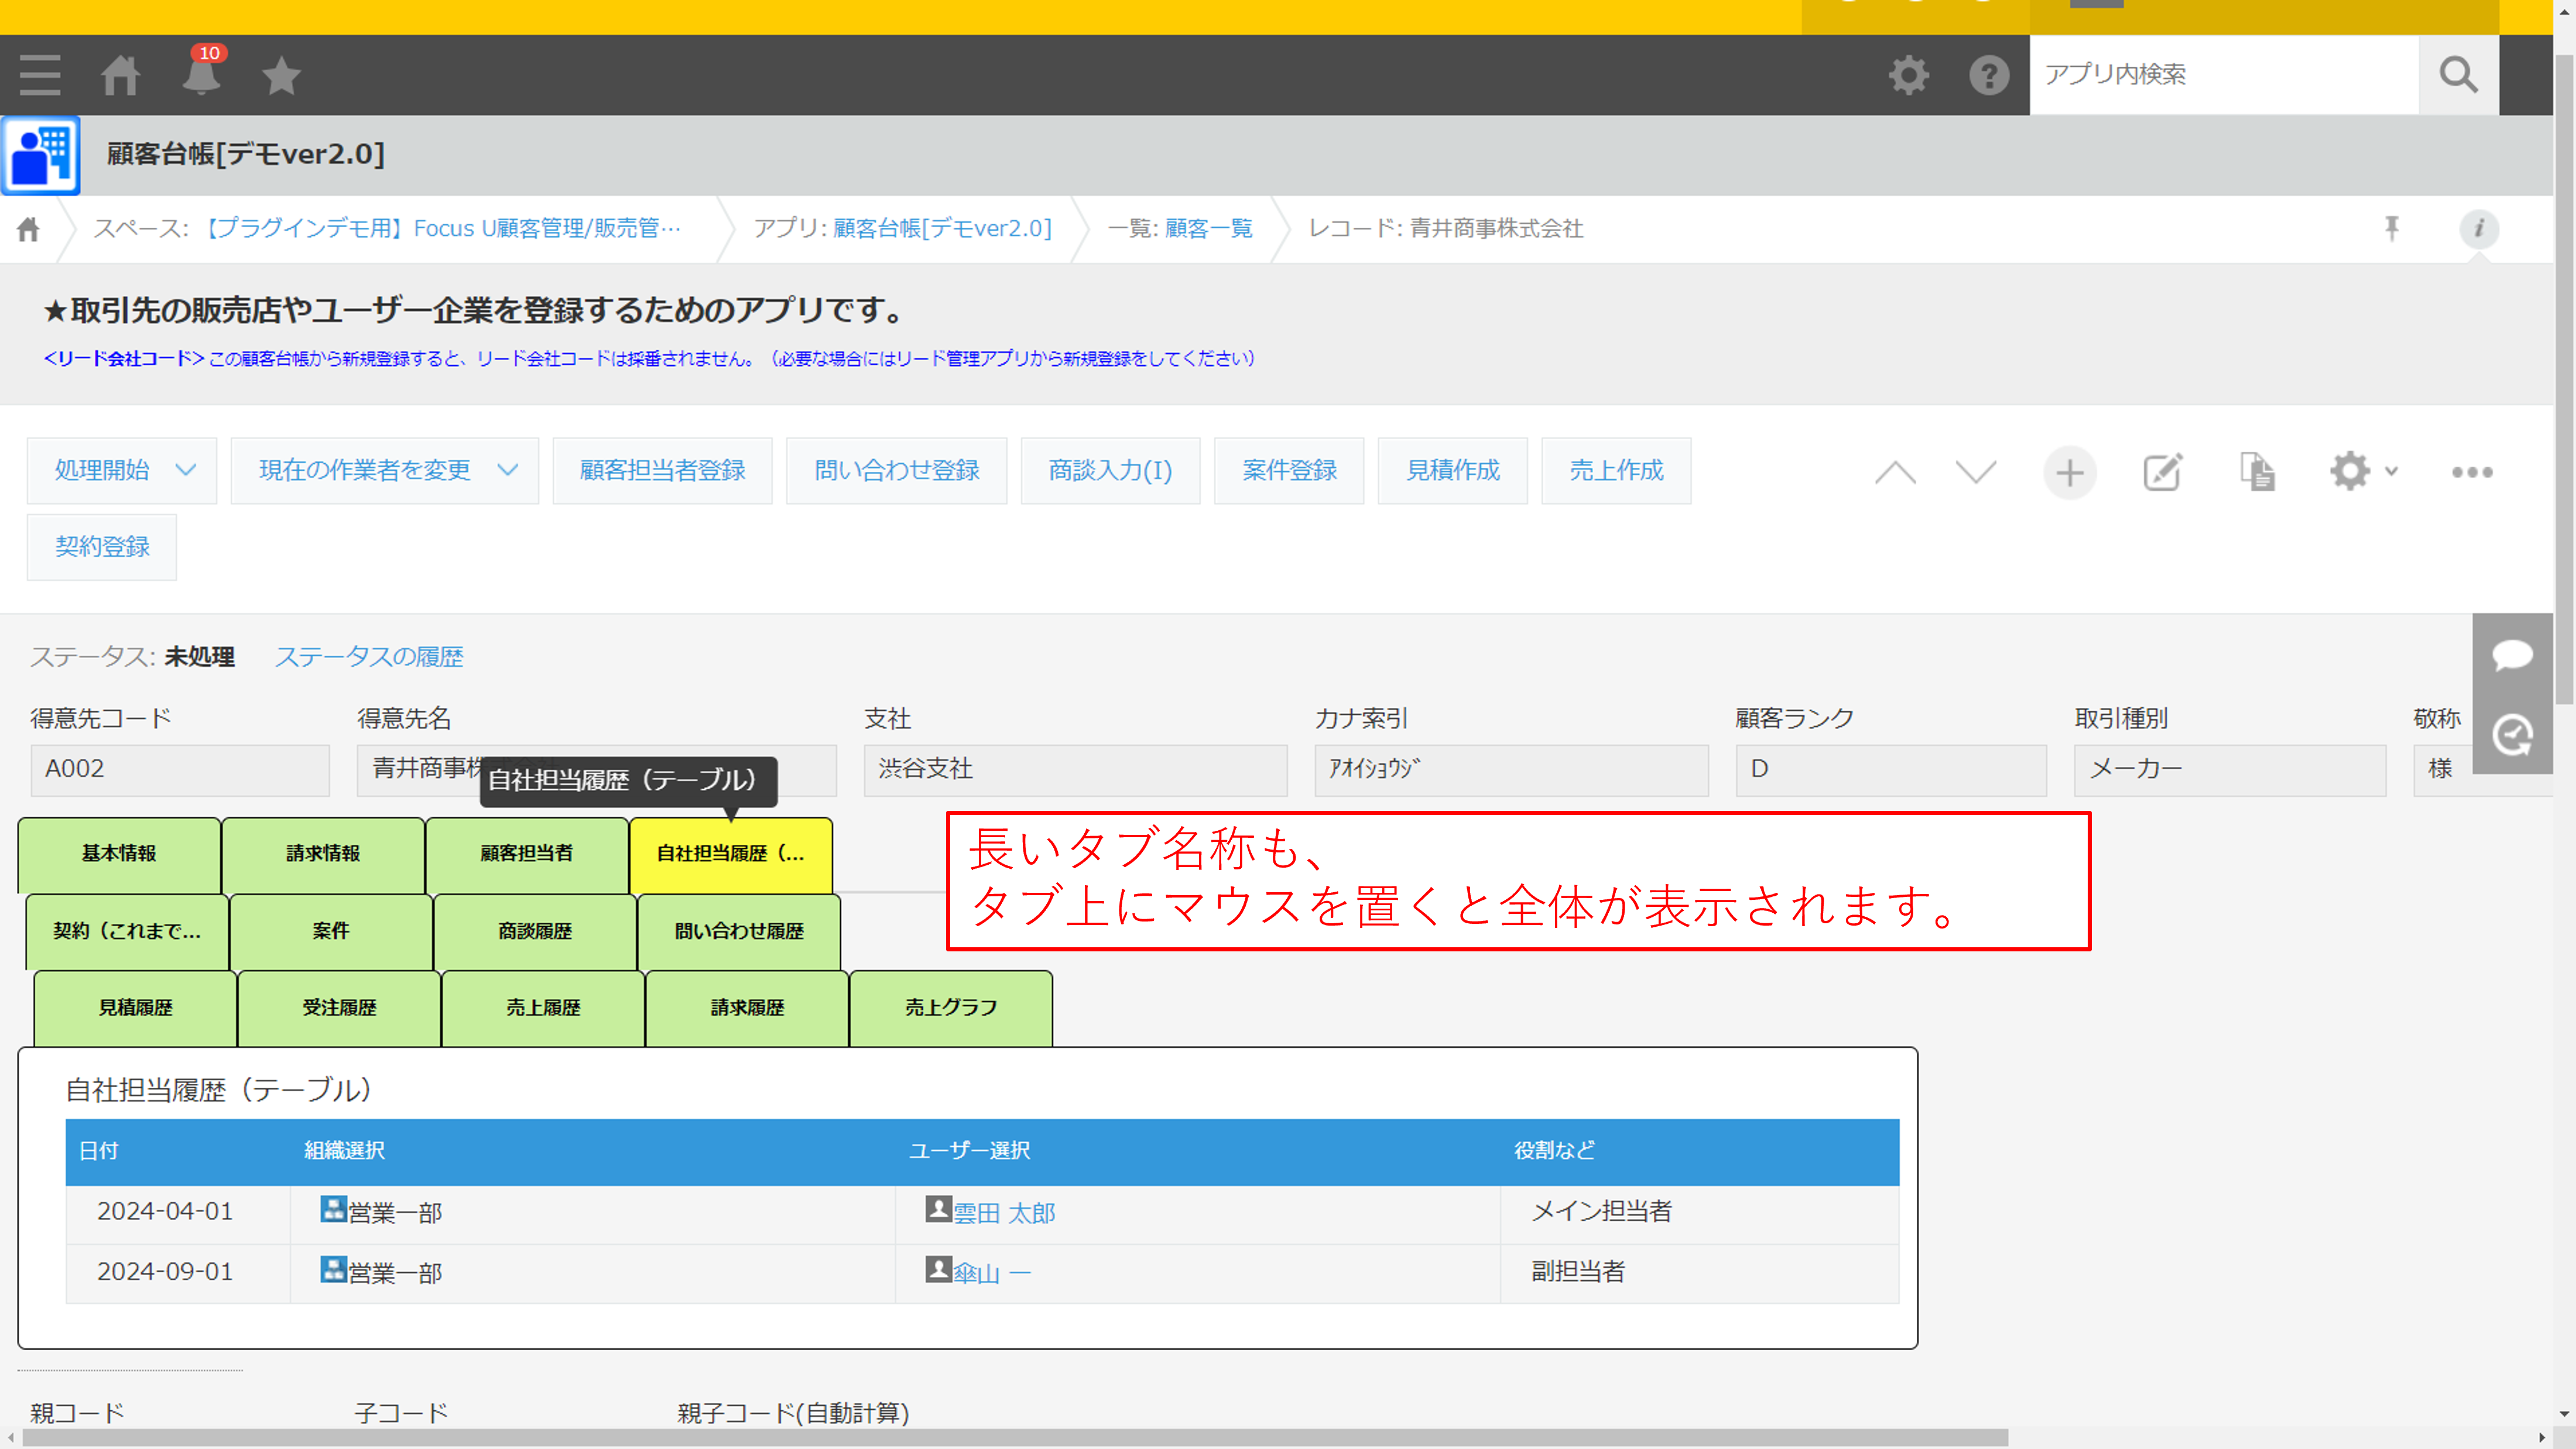Open more options ellipsis icon

point(2471,472)
